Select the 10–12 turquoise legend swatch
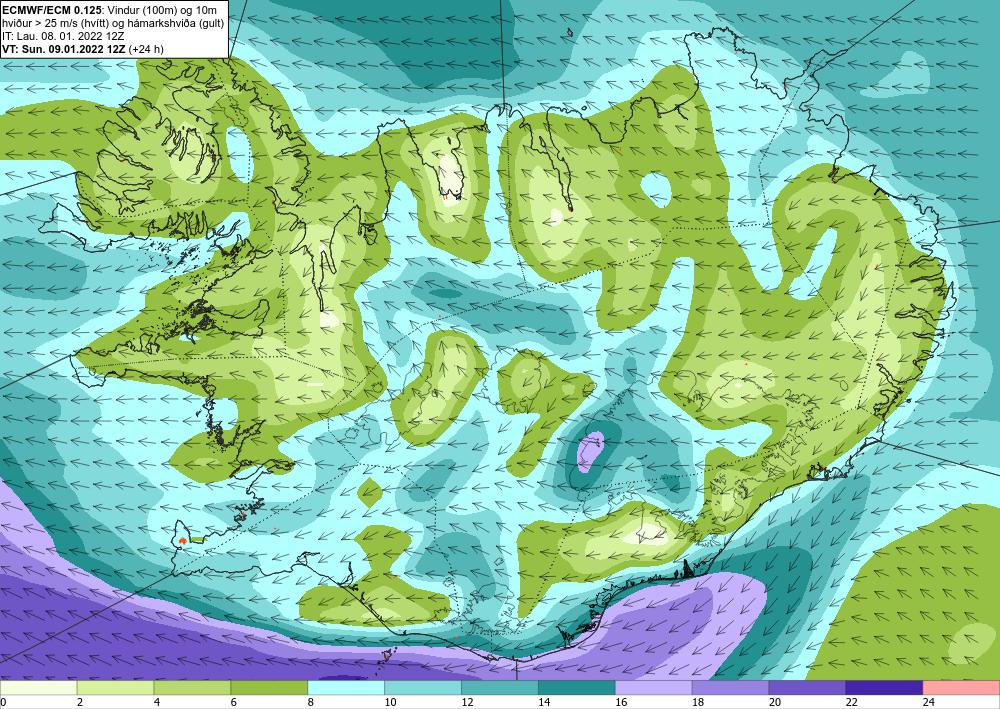This screenshot has height=709, width=1000. pyautogui.click(x=423, y=688)
